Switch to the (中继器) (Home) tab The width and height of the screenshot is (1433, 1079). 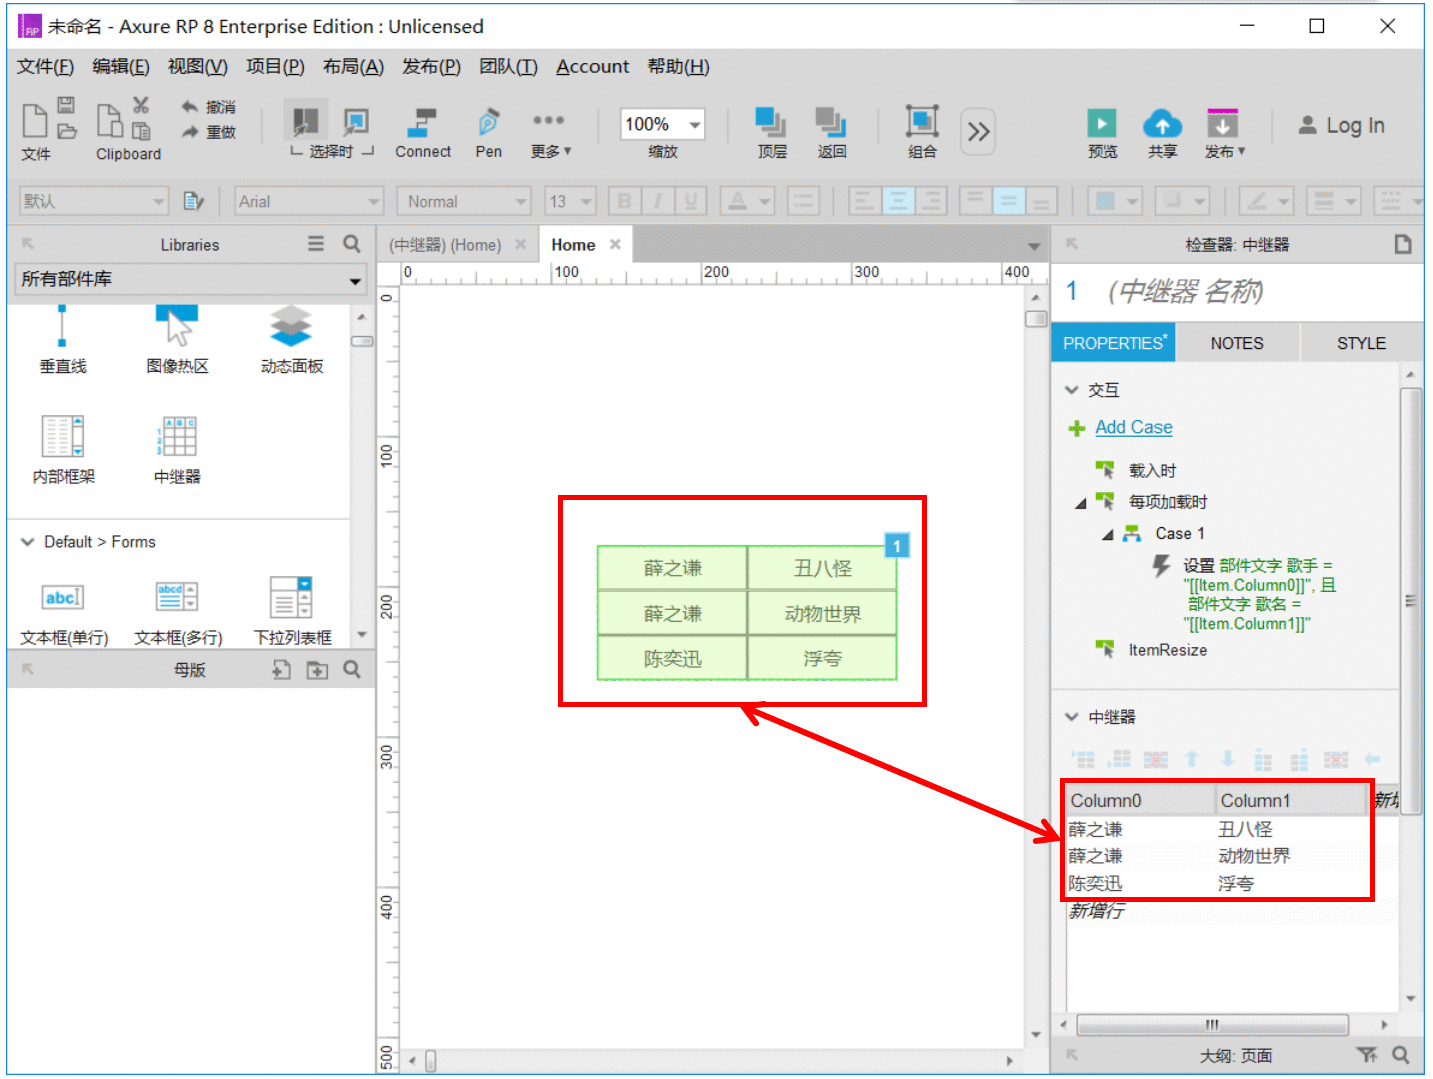tap(445, 245)
